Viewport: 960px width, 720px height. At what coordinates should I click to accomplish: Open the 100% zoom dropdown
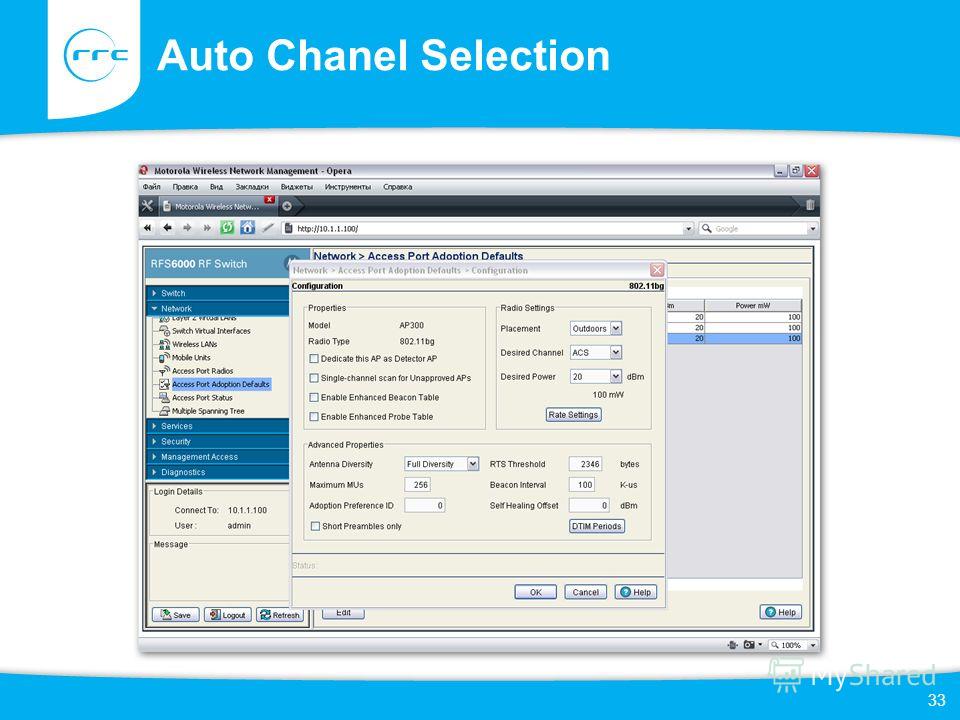tap(813, 645)
